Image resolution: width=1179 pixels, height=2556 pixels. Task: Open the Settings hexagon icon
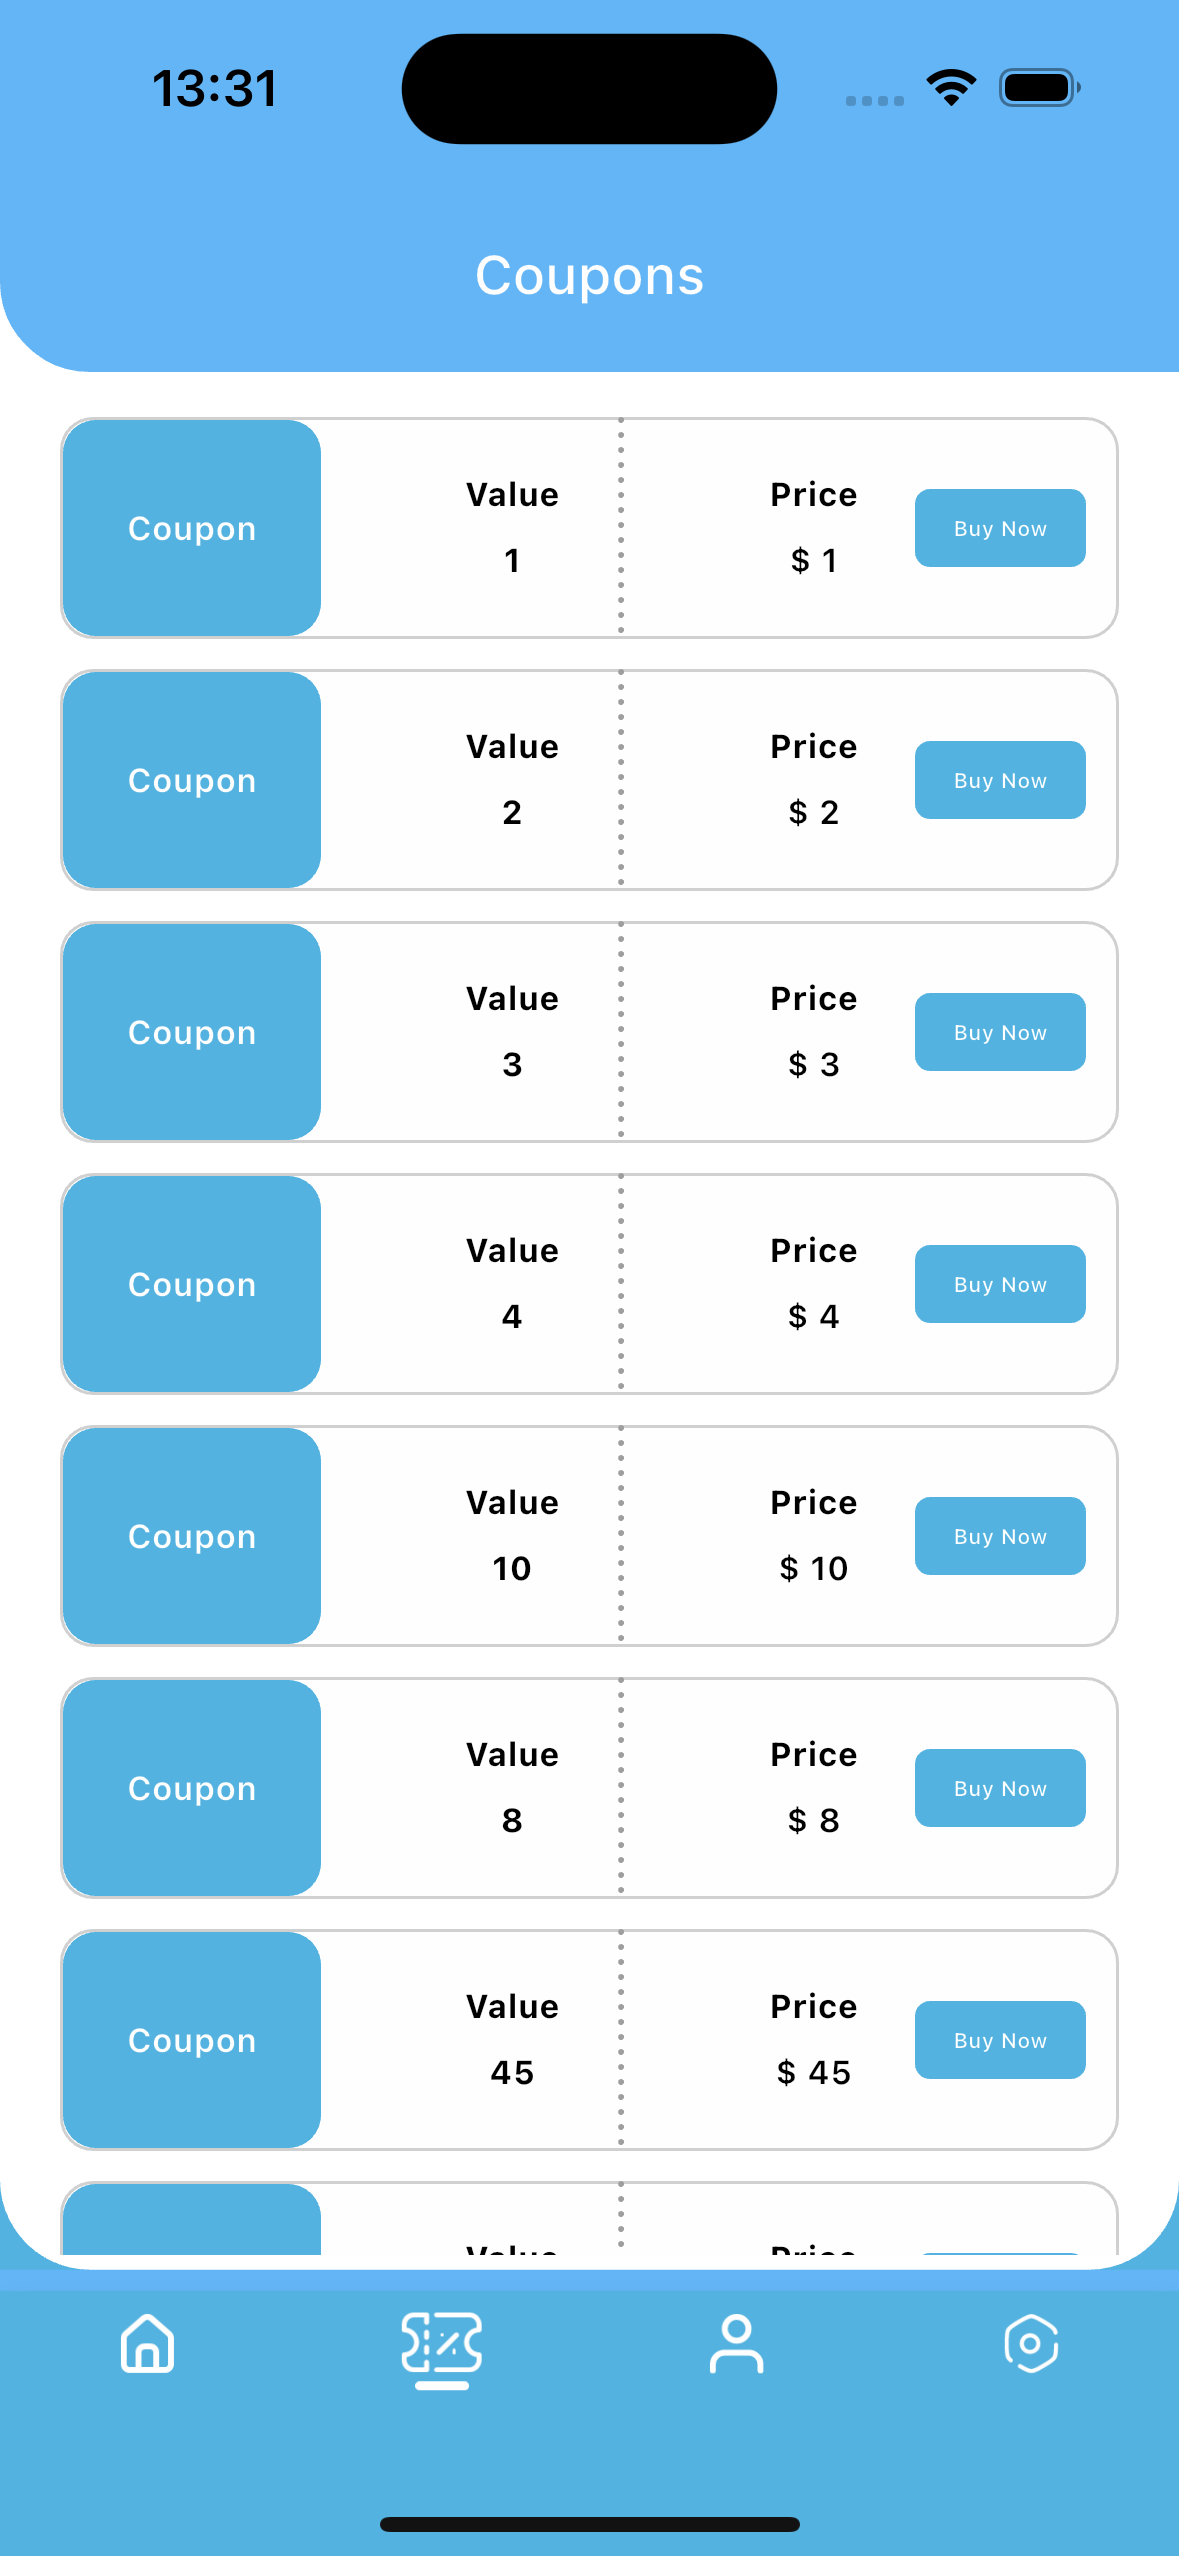point(1031,2343)
